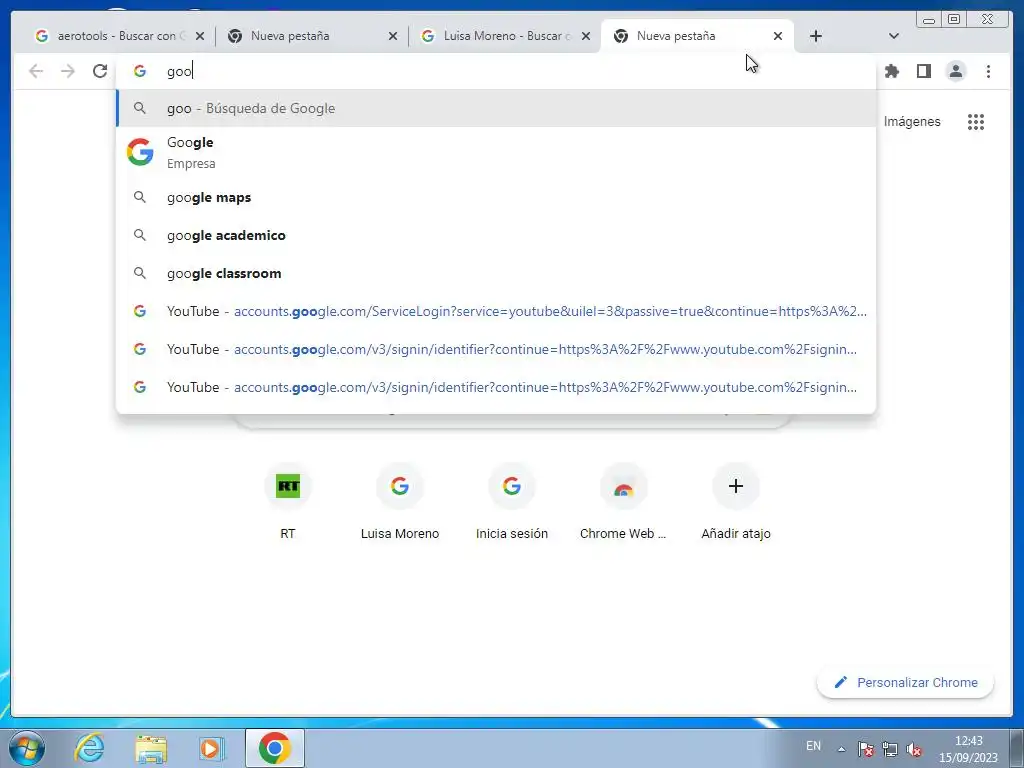The width and height of the screenshot is (1024, 768).
Task: Toggle the side panel icon
Action: [x=923, y=71]
